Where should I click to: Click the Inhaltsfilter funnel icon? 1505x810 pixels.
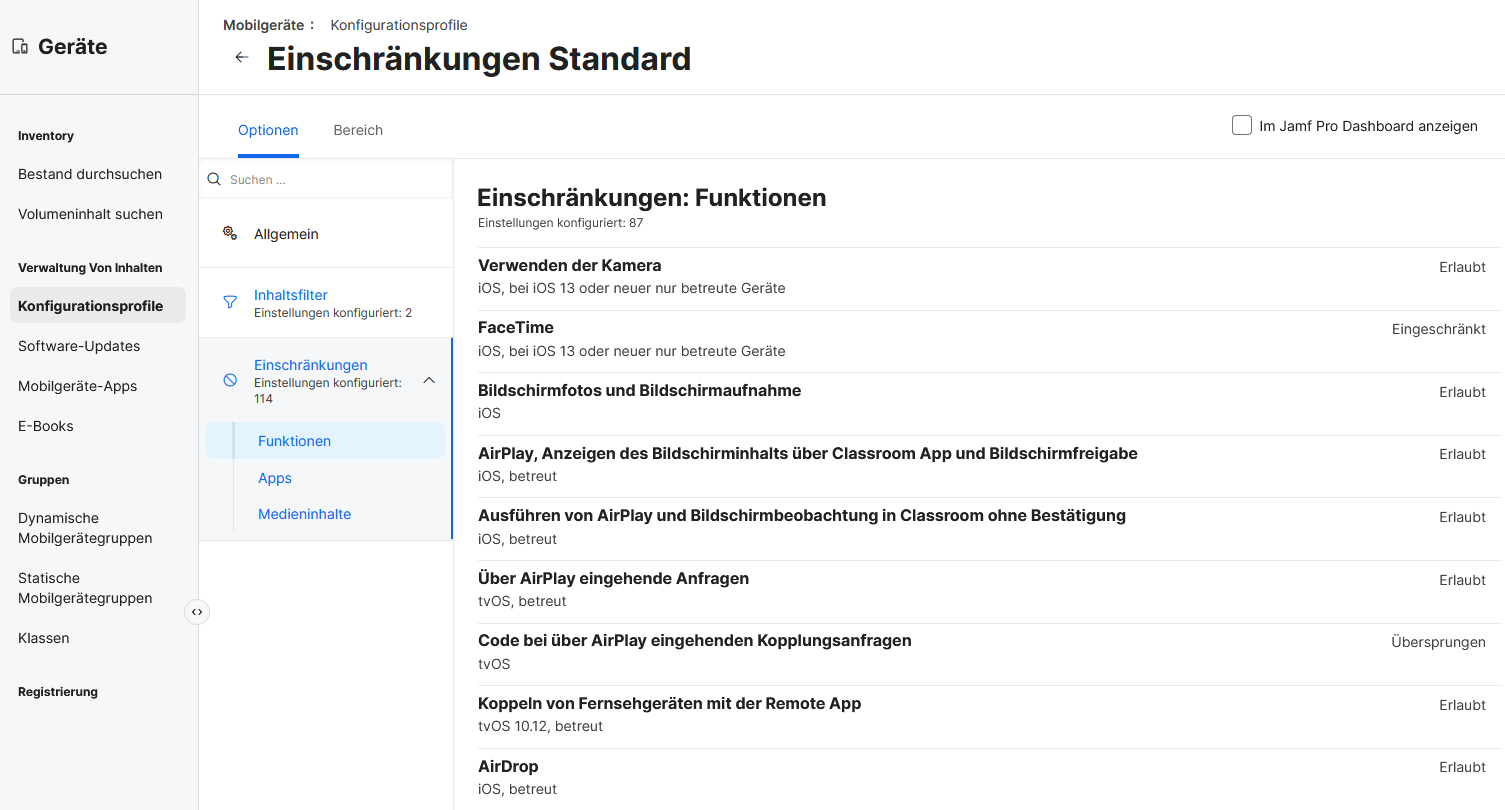pos(230,302)
